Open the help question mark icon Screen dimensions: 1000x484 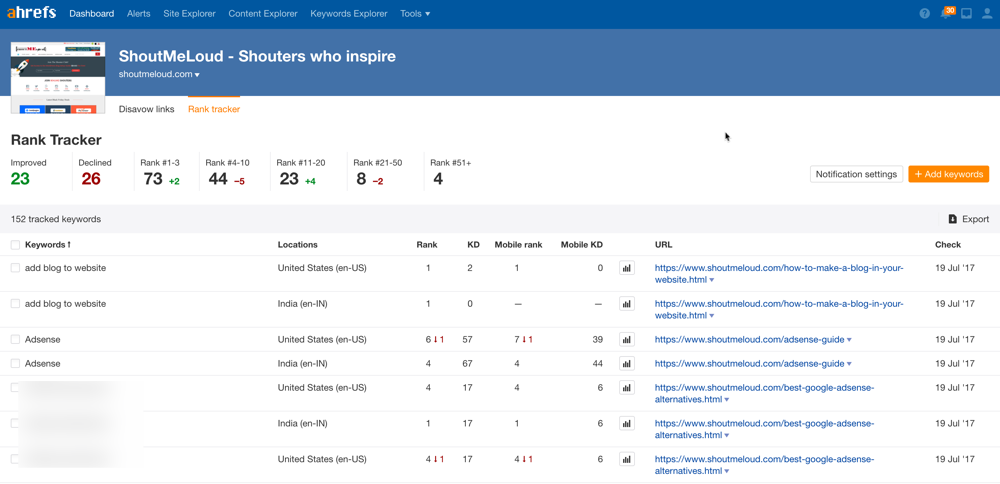click(924, 13)
